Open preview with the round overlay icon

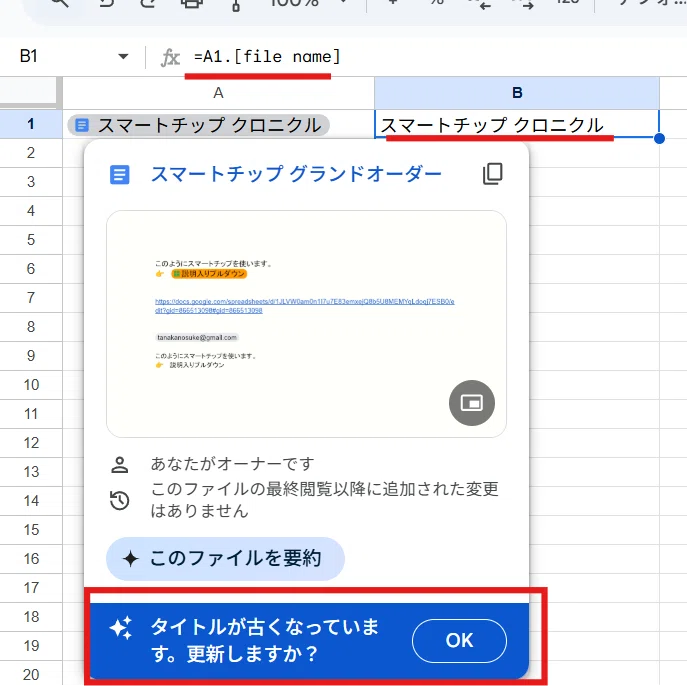(472, 403)
